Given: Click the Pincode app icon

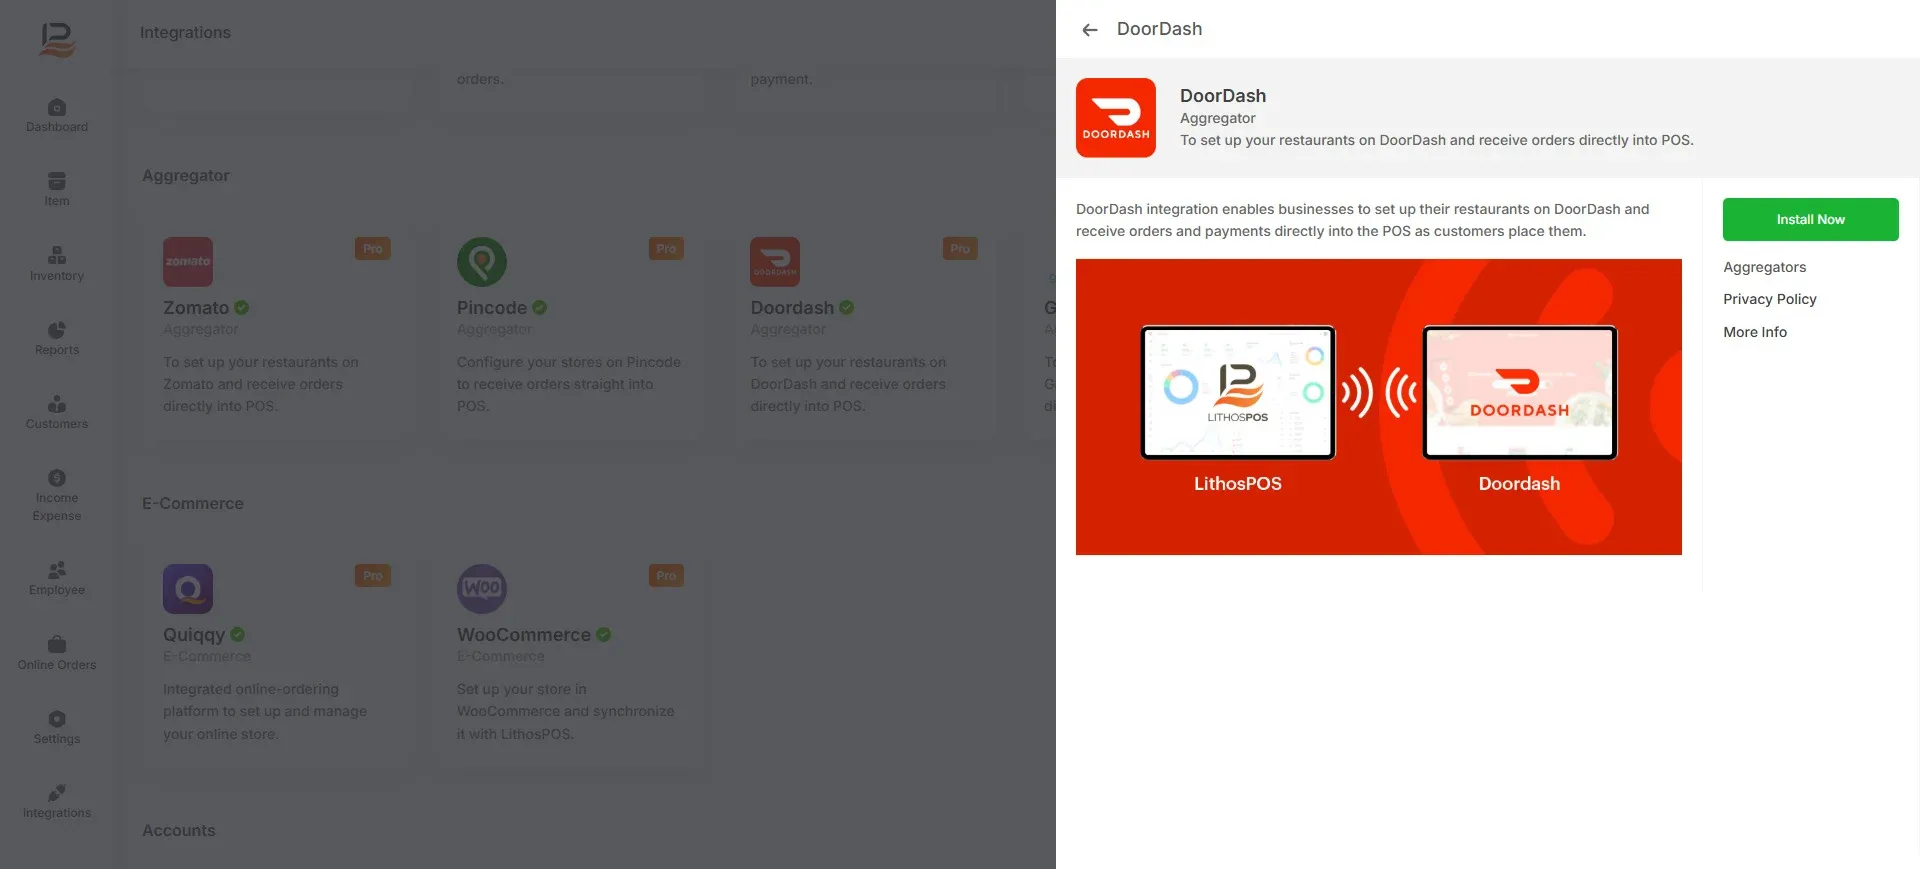Looking at the screenshot, I should tap(482, 262).
